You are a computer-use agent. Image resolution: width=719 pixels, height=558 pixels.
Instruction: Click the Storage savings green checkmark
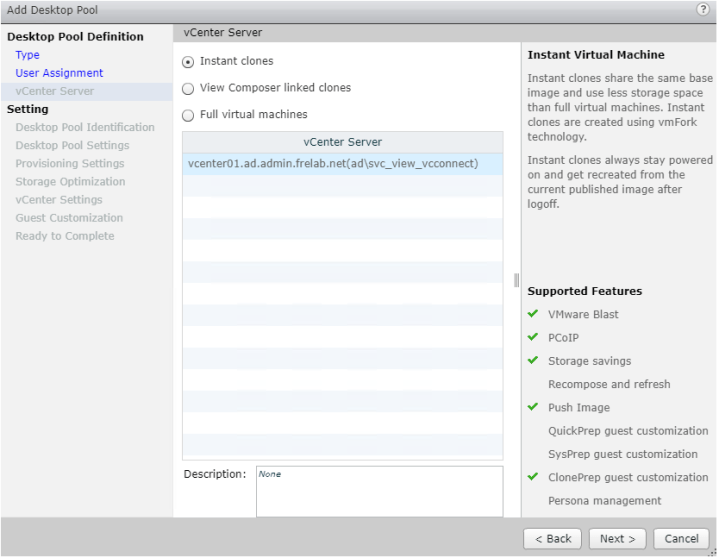(x=533, y=360)
